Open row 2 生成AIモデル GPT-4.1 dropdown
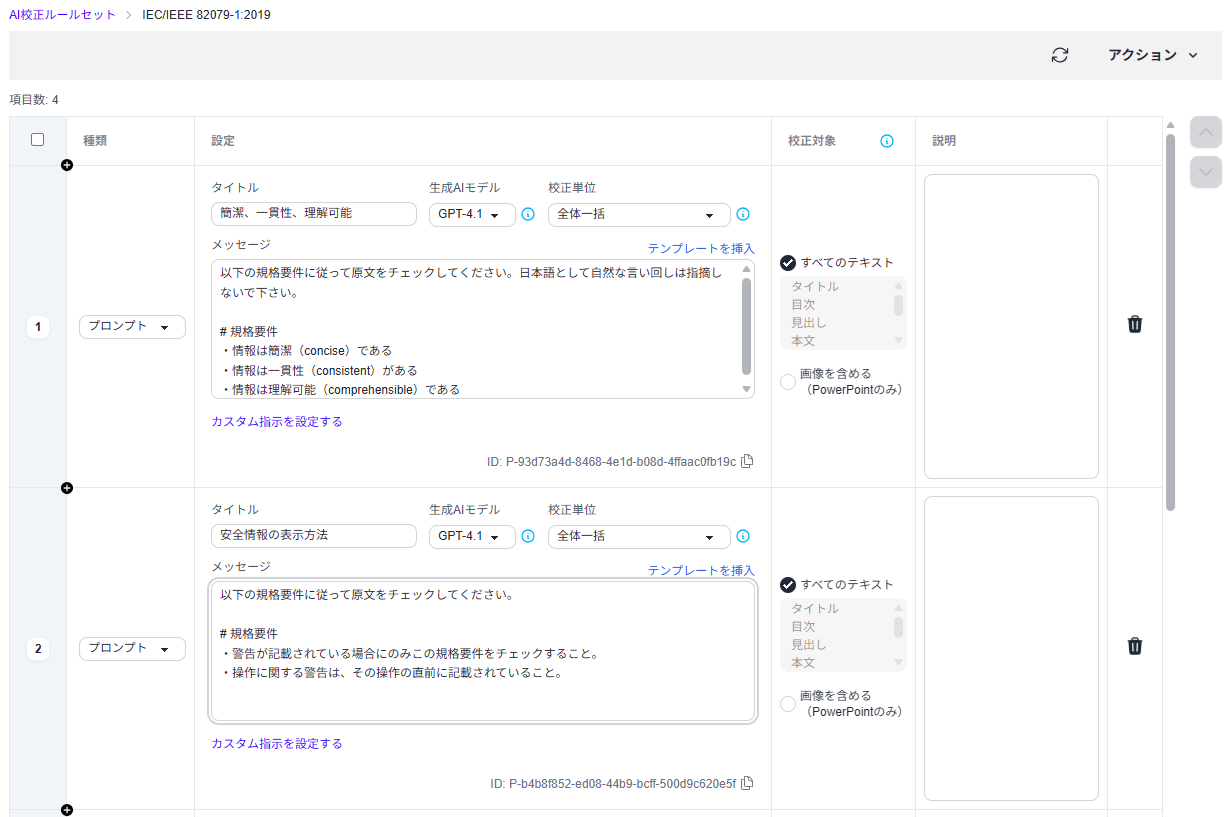 pos(472,537)
